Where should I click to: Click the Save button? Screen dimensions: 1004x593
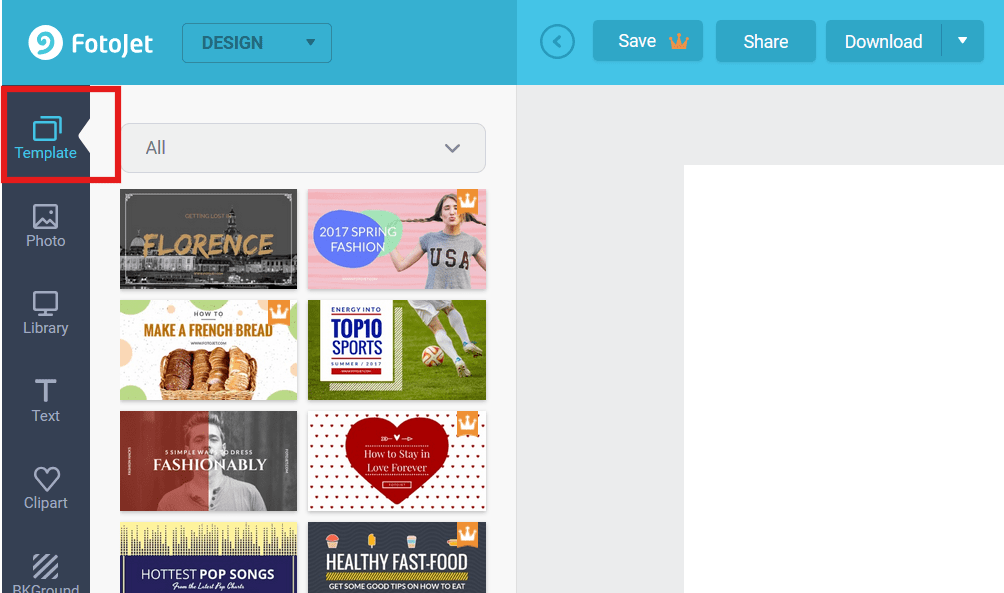pos(648,41)
